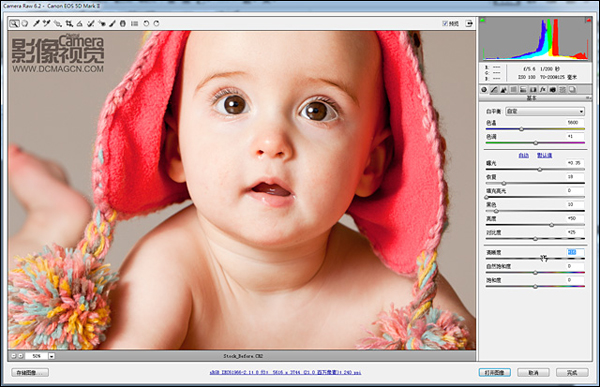
Task: Select the Crop tool
Action: [x=69, y=24]
